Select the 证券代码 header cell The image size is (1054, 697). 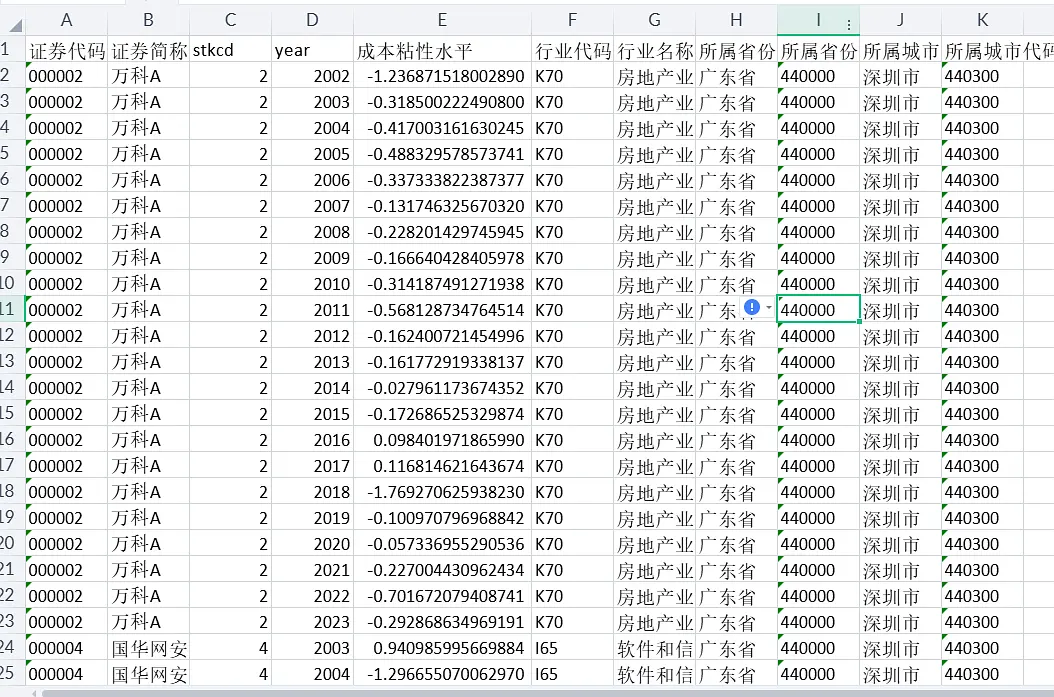click(x=66, y=48)
